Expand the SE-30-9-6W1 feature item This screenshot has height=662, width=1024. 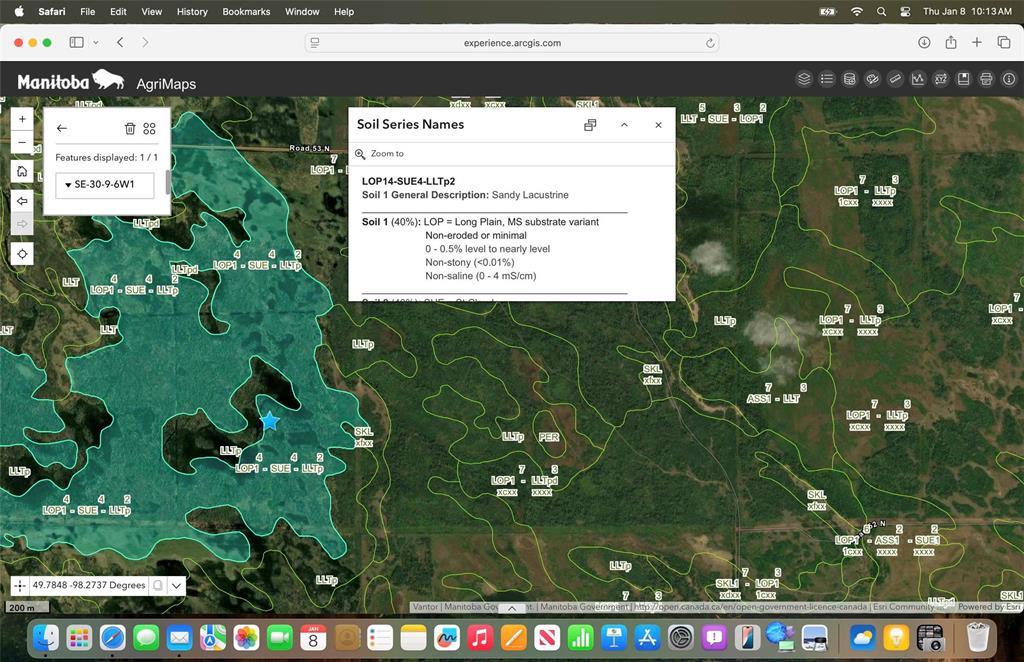pos(68,185)
